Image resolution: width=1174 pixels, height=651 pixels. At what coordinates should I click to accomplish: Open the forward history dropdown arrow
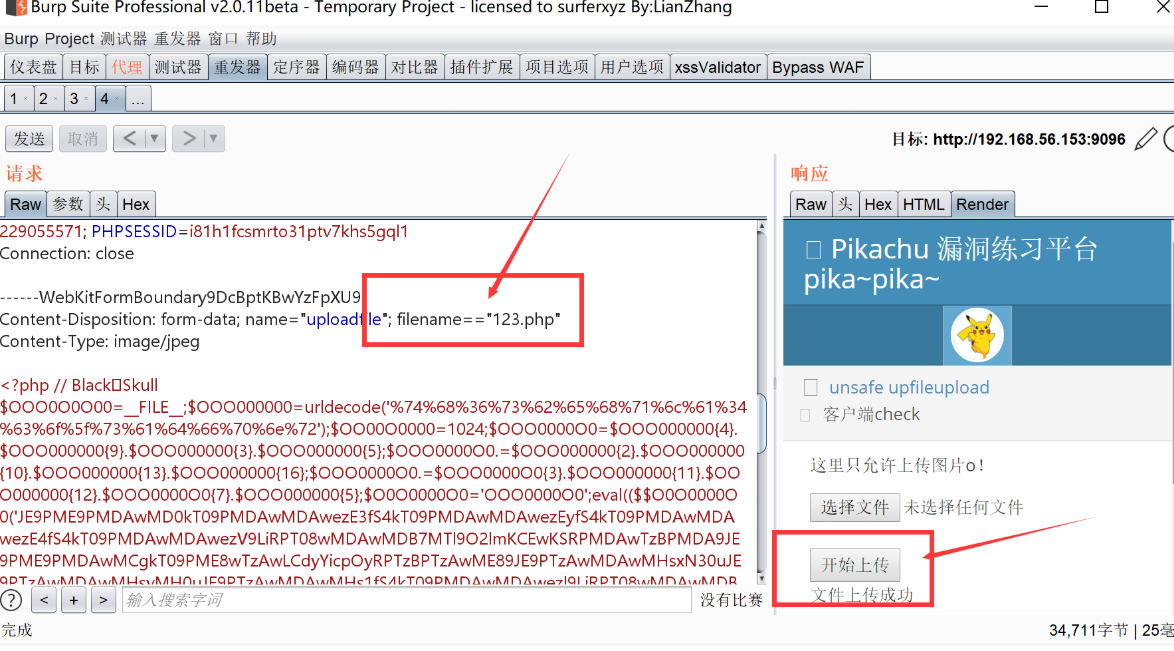pyautogui.click(x=213, y=139)
